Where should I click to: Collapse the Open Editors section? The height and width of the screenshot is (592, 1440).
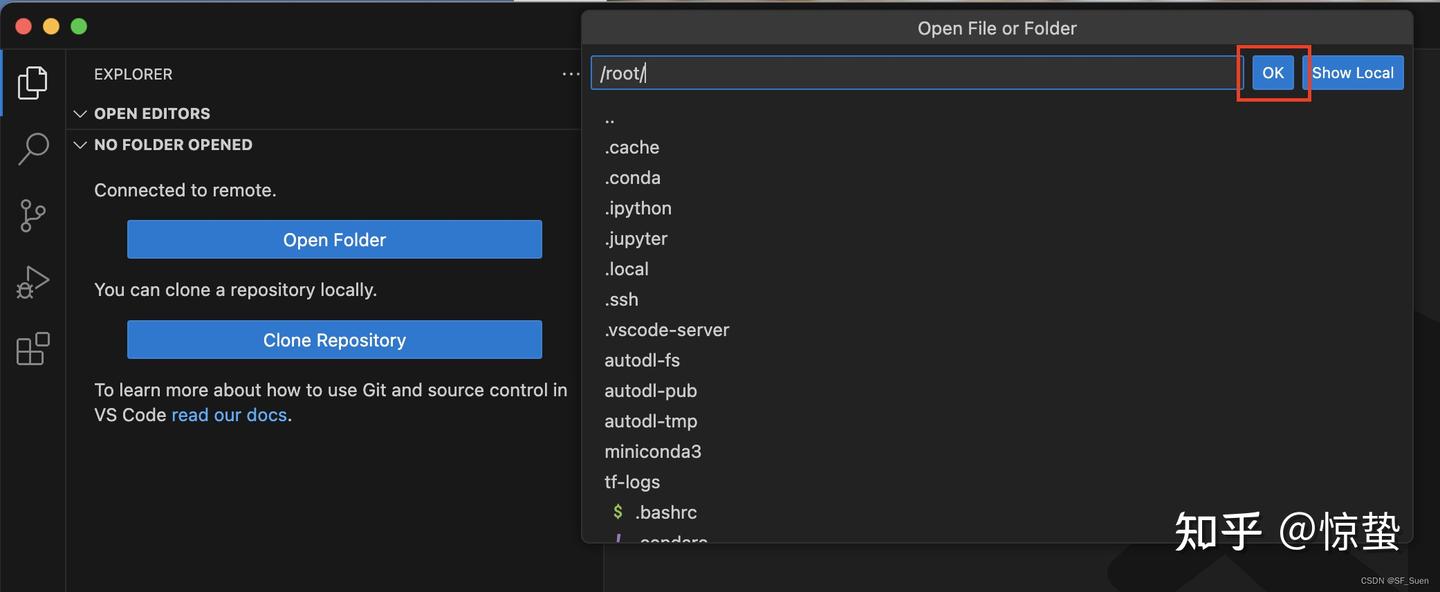[81, 114]
